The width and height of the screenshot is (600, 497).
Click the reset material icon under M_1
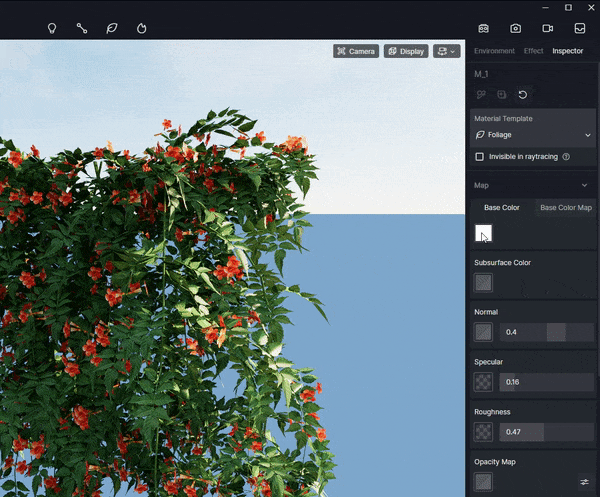(x=522, y=95)
